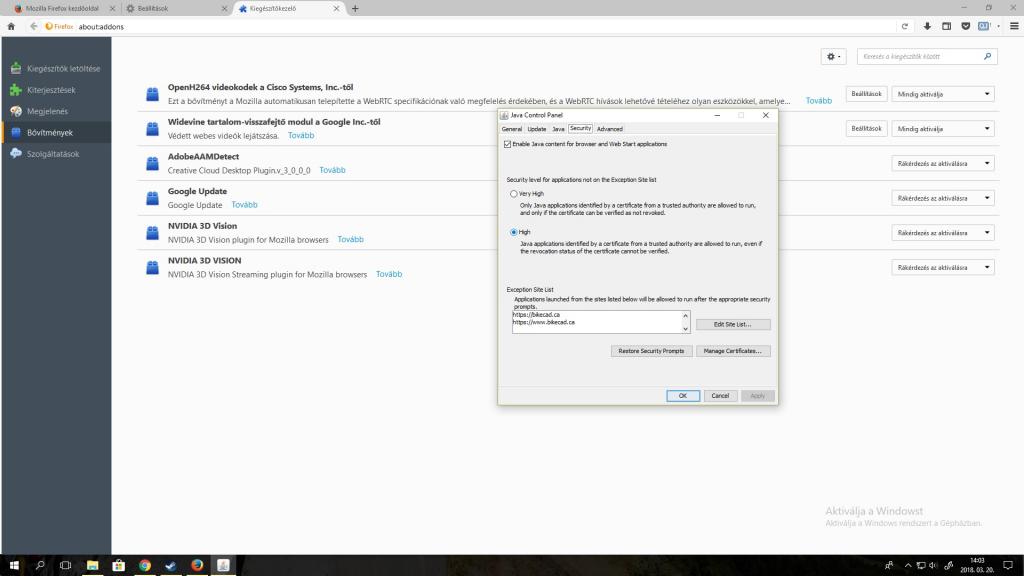Uncheck Enable Java content for browser
The image size is (1024, 576).
(x=507, y=144)
